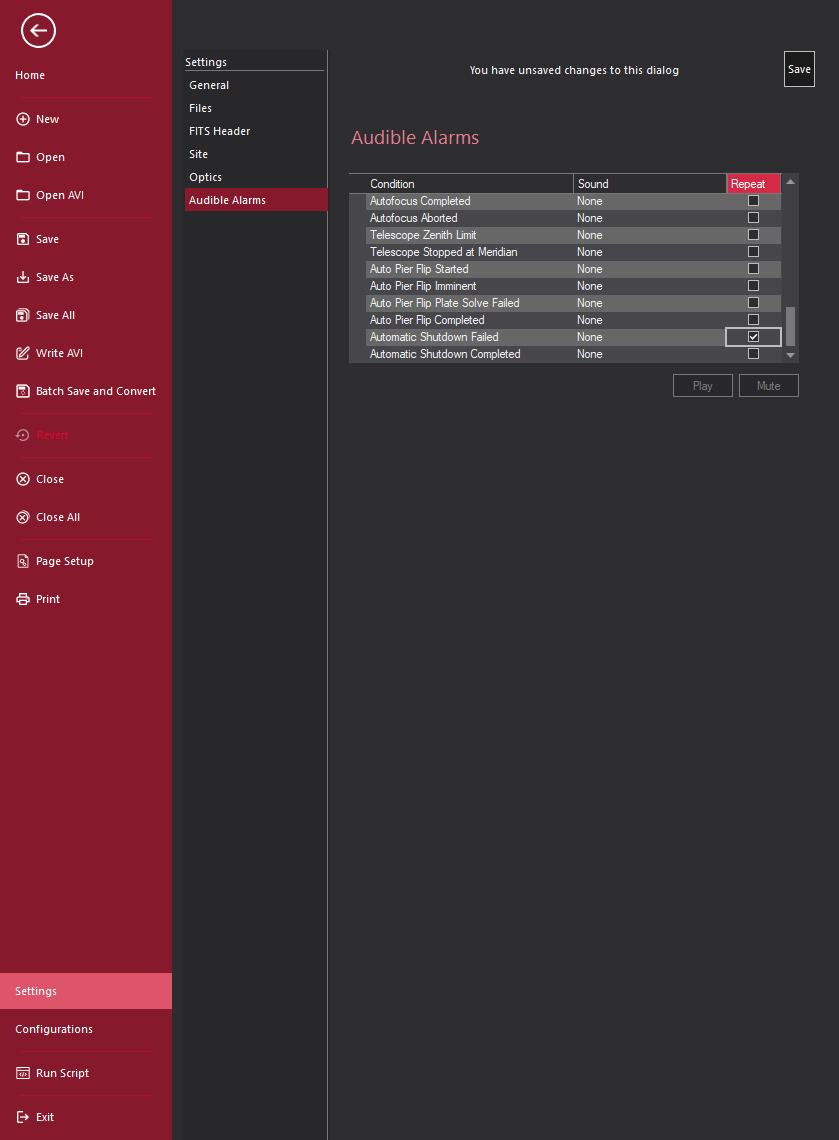Image resolution: width=839 pixels, height=1140 pixels.
Task: Click the Write AVI icon
Action: click(x=23, y=353)
